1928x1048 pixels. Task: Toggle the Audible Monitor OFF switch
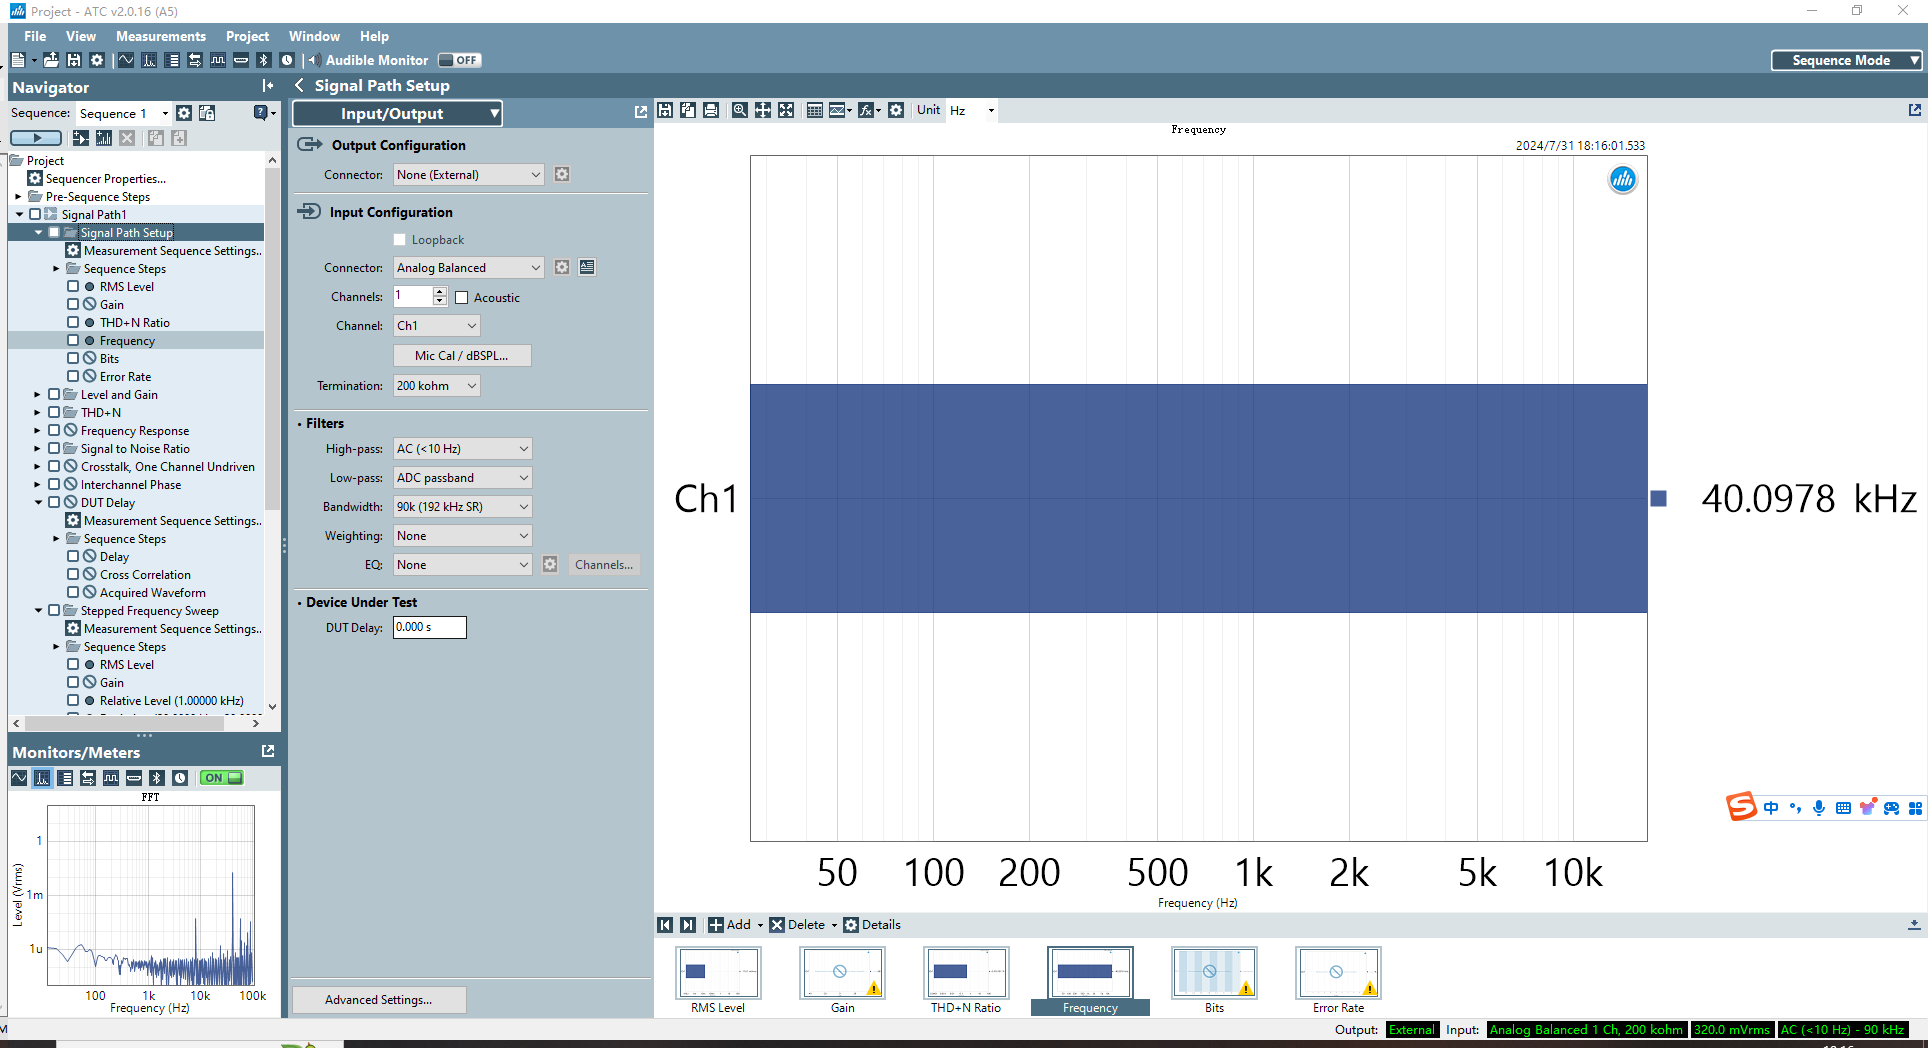pos(460,60)
